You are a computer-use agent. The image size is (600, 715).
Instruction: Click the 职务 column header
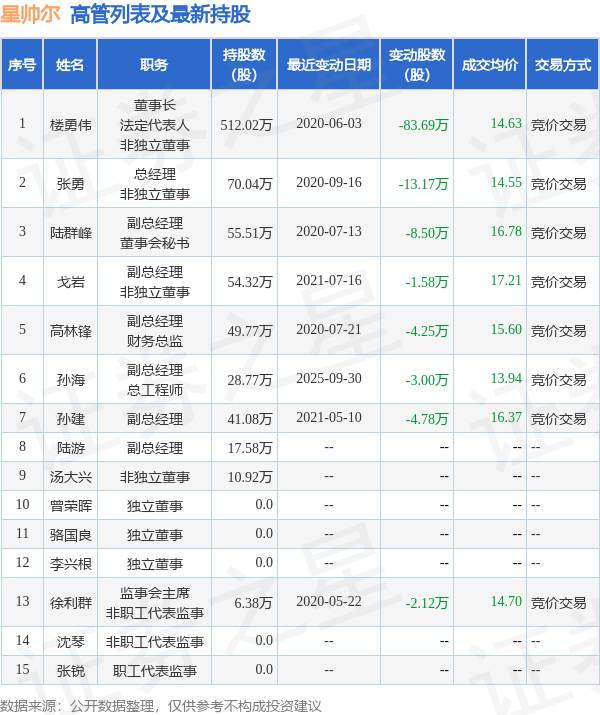(154, 64)
